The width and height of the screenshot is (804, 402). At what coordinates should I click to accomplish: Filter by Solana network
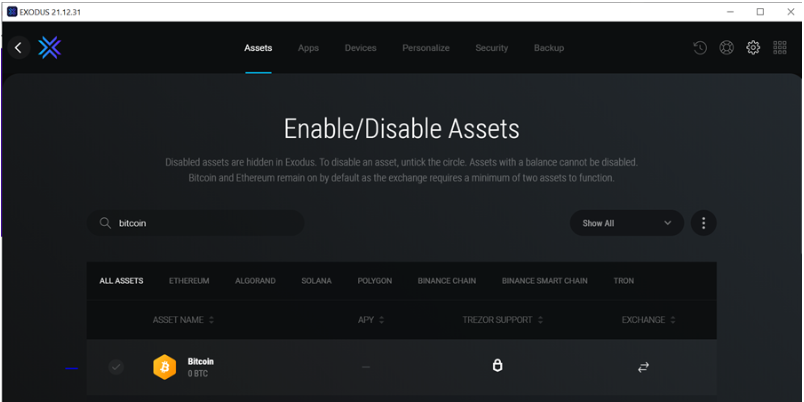[316, 280]
